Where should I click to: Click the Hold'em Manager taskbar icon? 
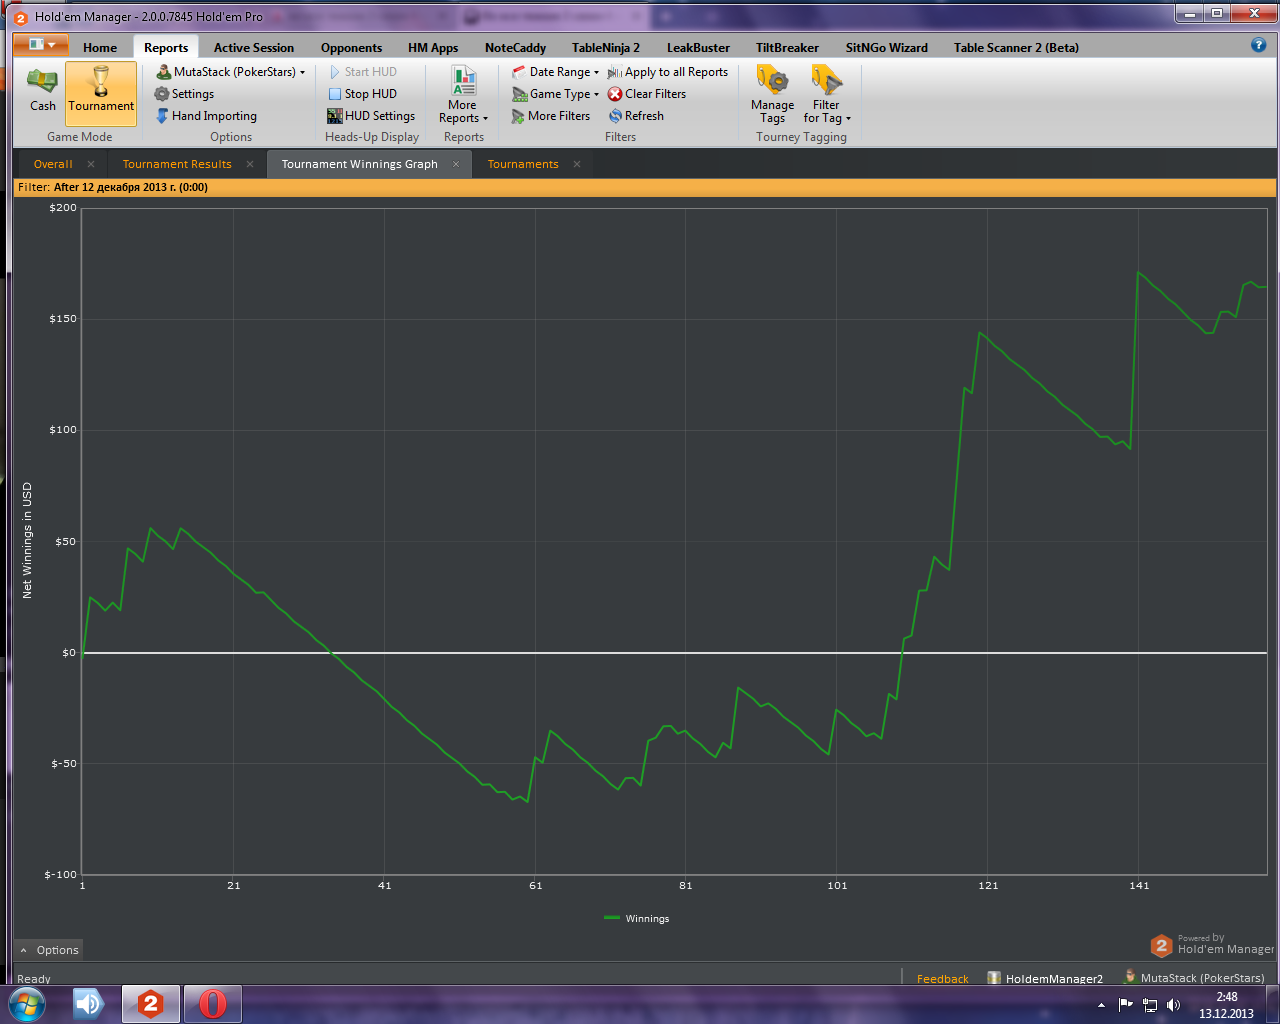point(150,1004)
